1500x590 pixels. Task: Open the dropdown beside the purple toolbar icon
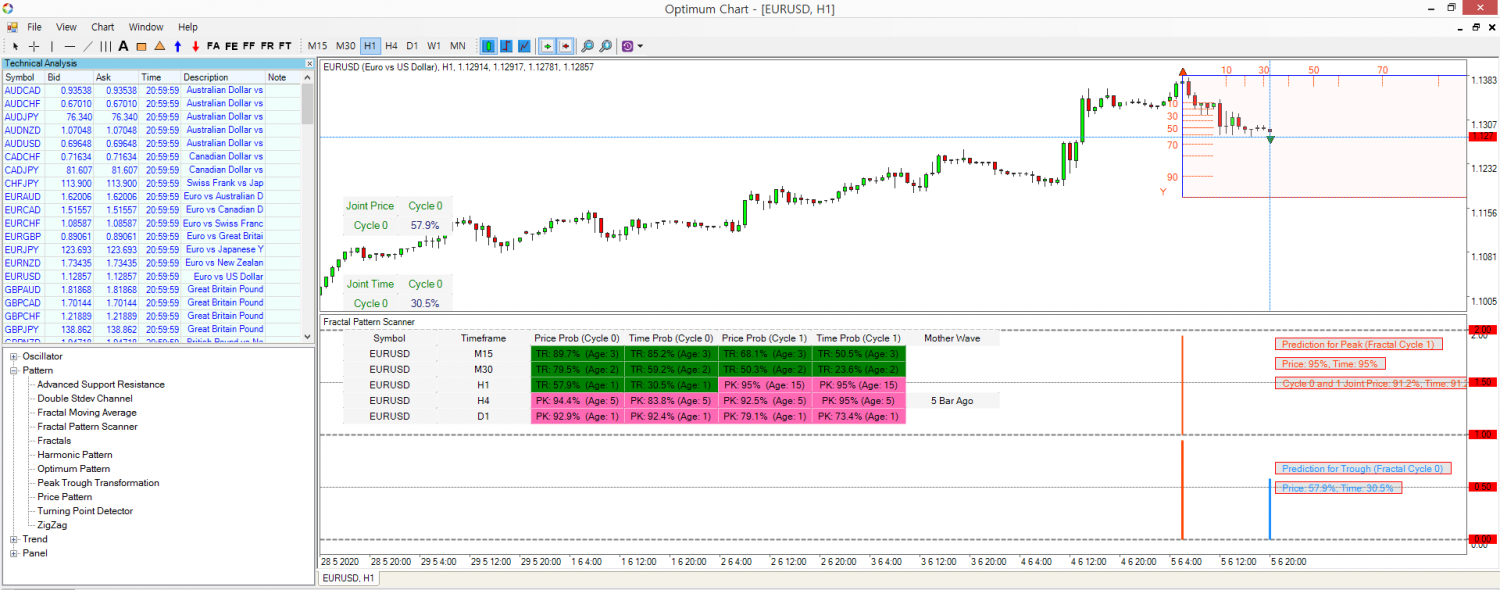(x=641, y=45)
